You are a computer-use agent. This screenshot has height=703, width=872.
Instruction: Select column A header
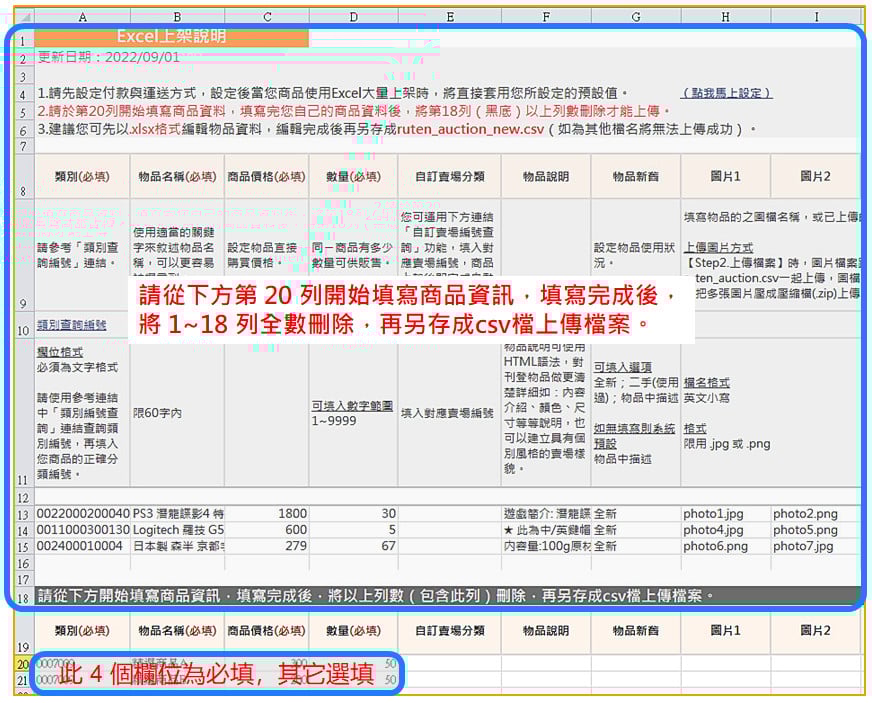click(82, 17)
